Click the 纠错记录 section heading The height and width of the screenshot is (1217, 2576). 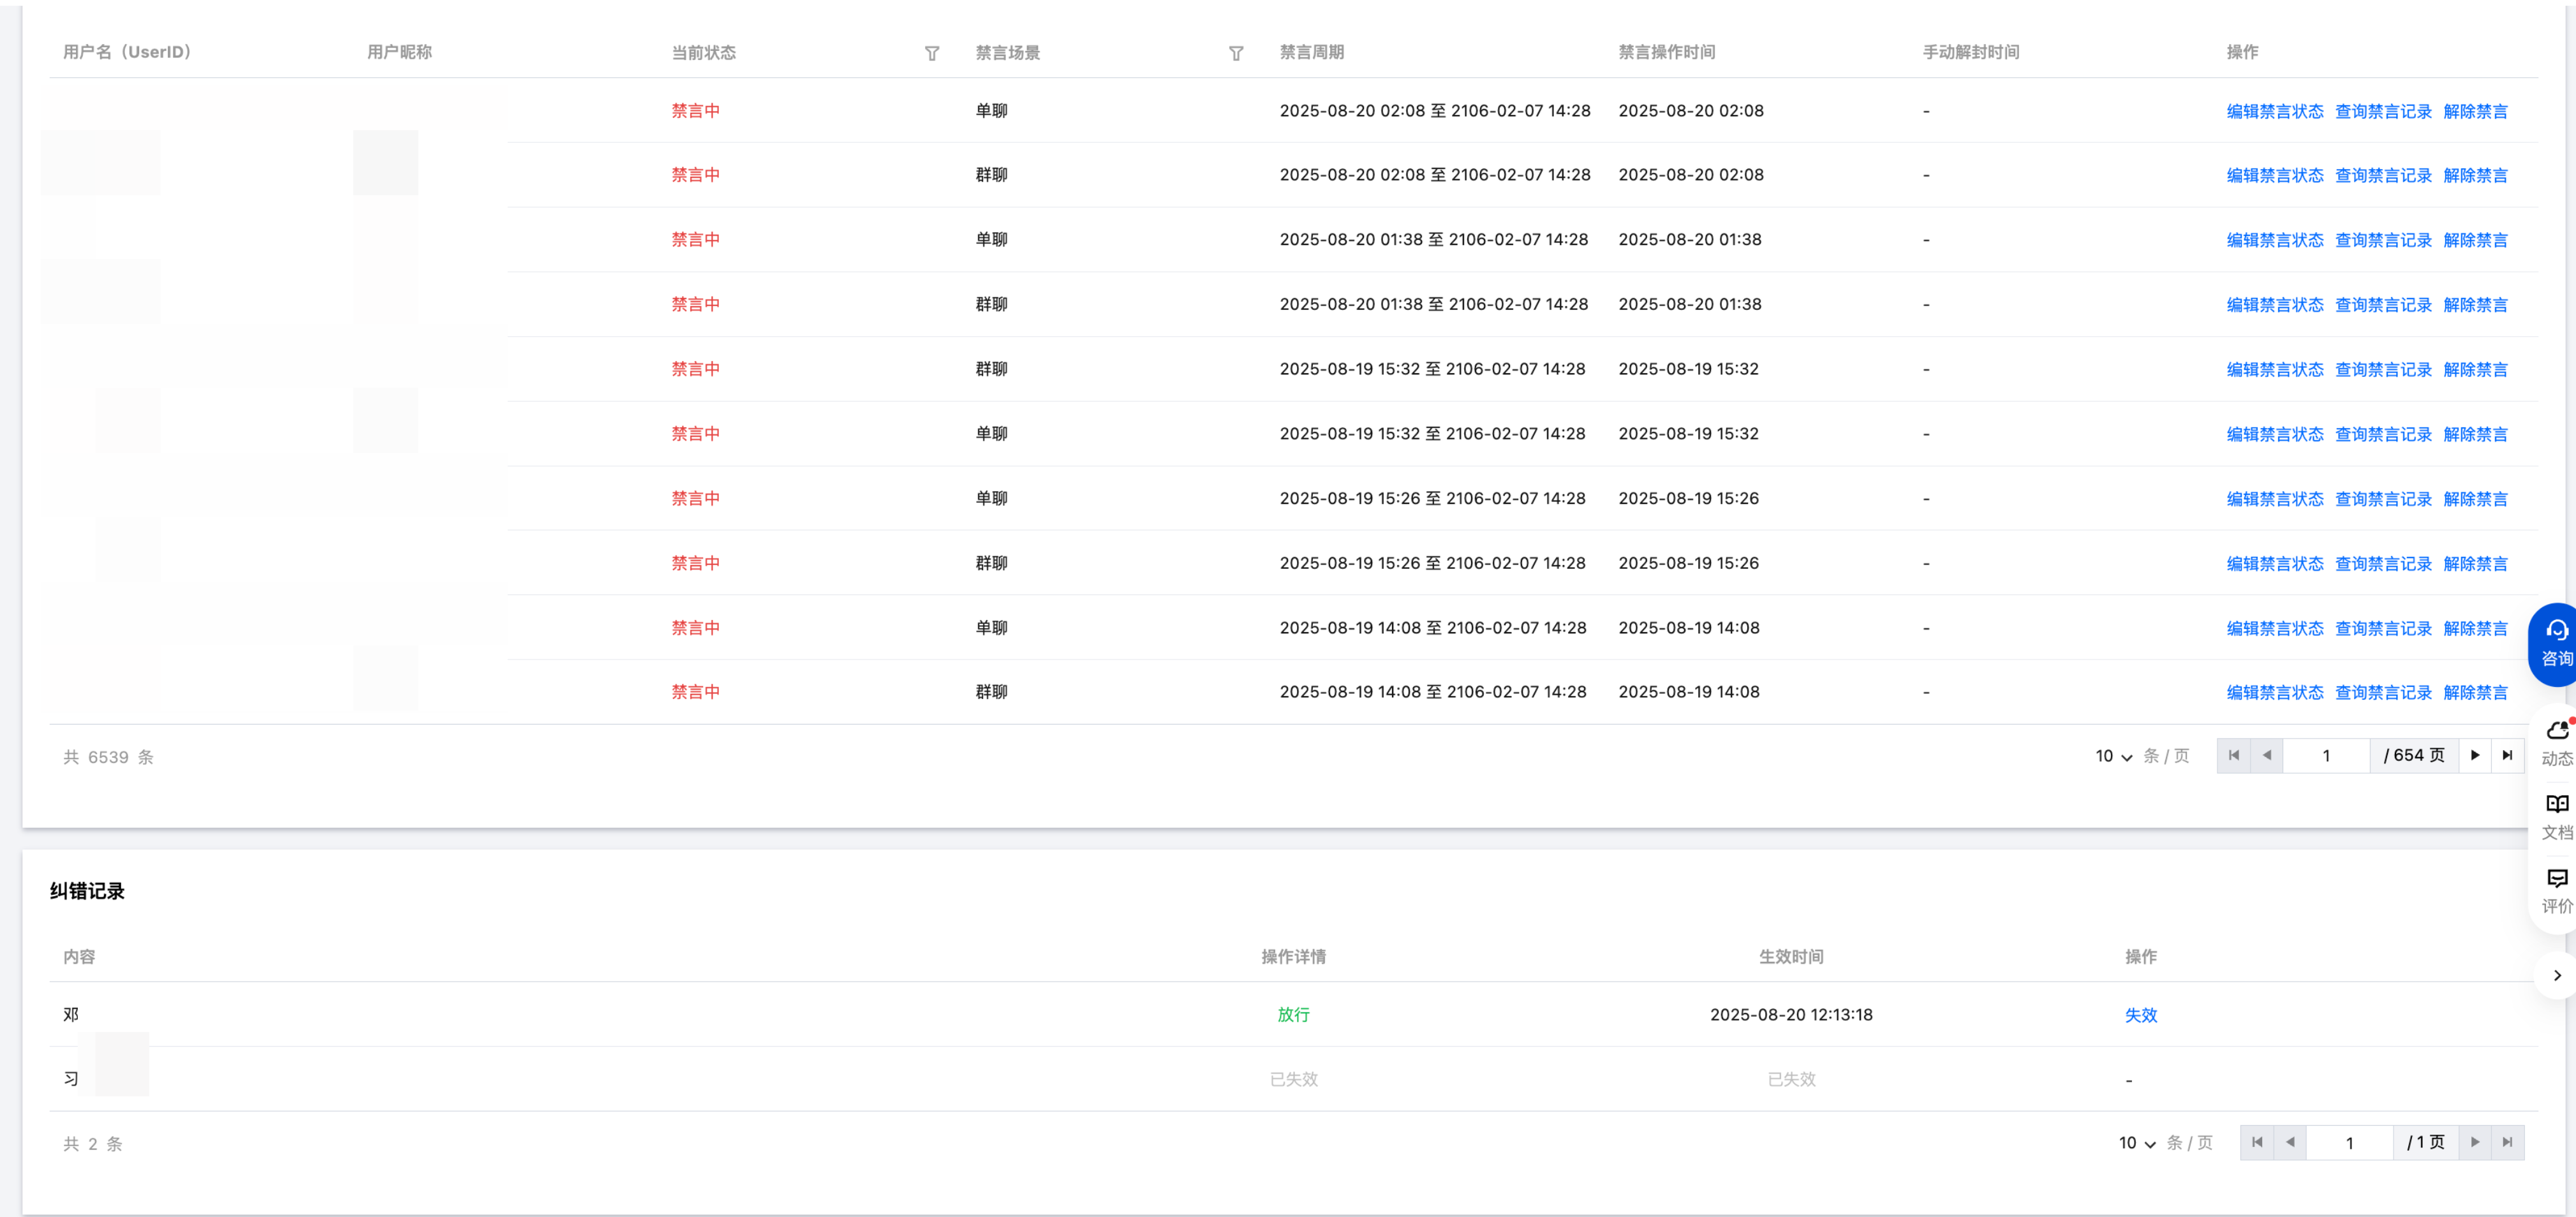87,890
